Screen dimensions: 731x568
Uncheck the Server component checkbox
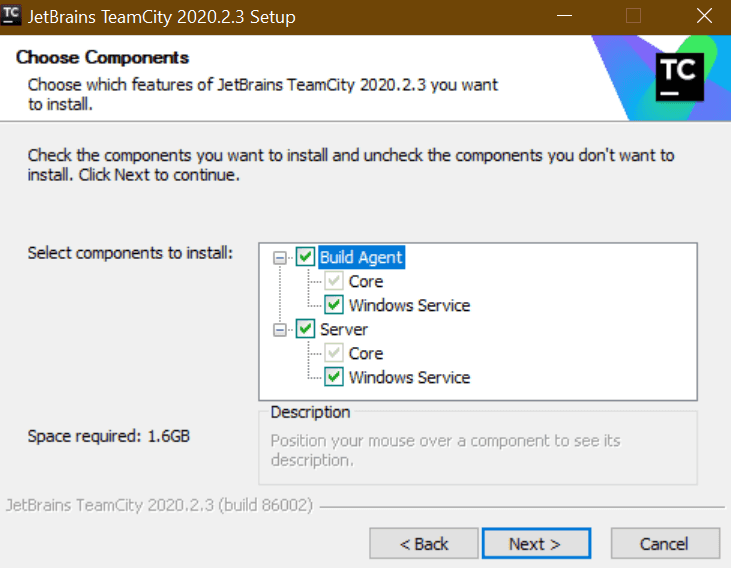(306, 329)
